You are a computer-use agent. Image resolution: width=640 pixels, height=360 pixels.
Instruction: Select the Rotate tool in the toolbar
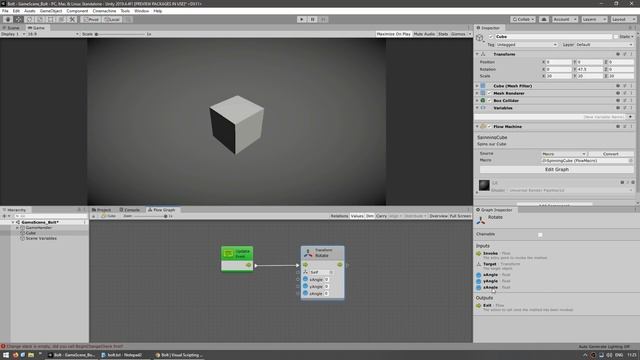pyautogui.click(x=29, y=19)
